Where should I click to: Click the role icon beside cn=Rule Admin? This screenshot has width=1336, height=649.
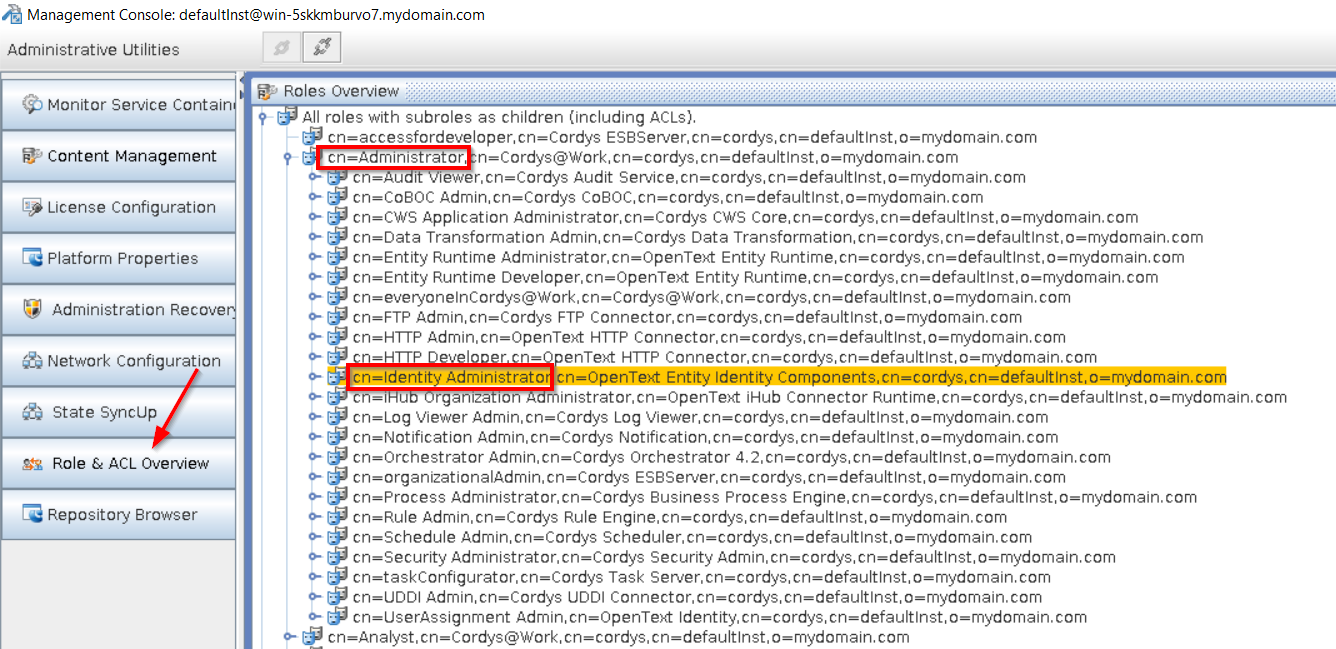coord(338,517)
